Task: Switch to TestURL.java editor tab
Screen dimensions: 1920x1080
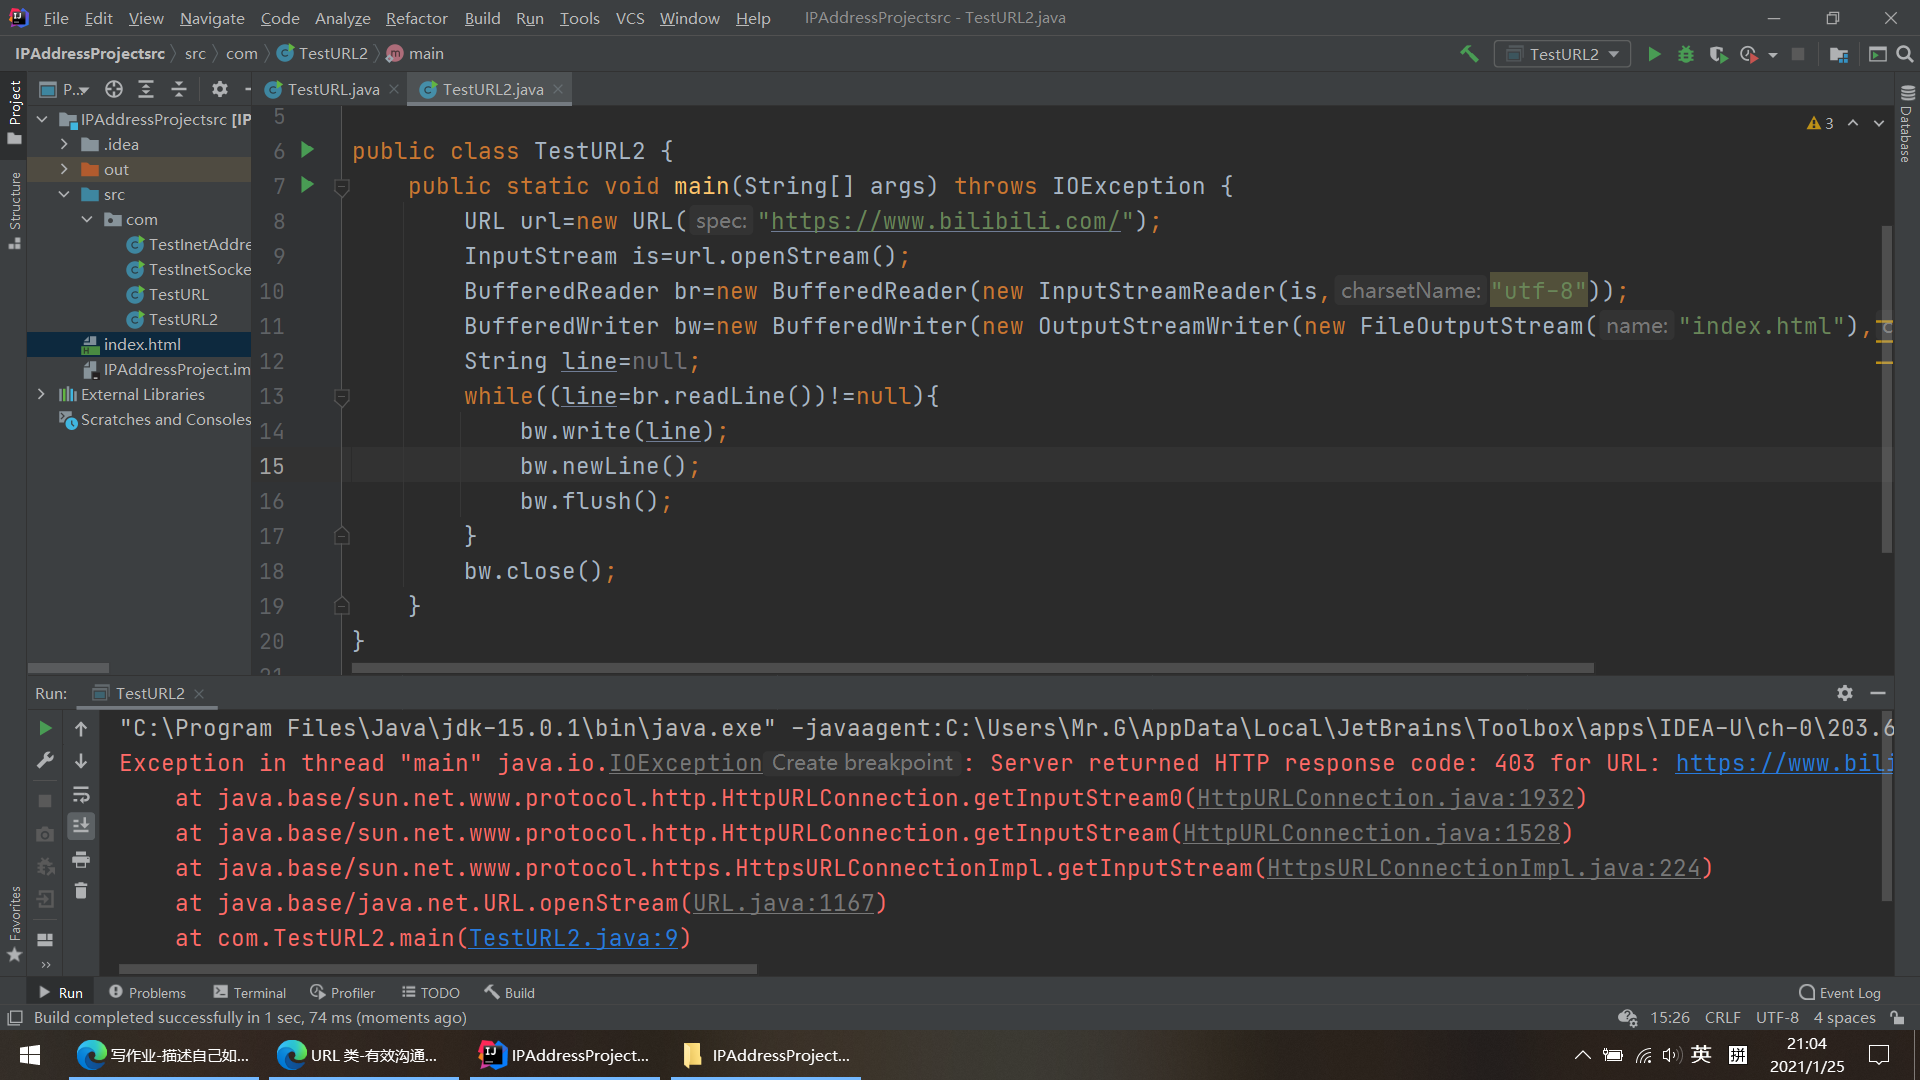Action: [332, 89]
